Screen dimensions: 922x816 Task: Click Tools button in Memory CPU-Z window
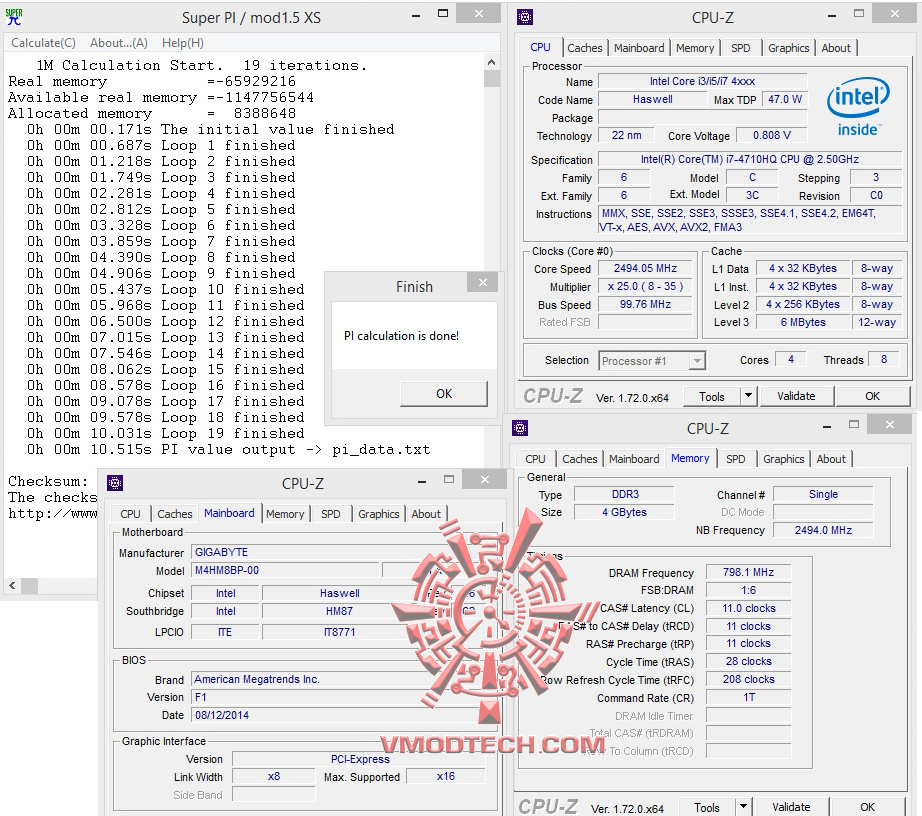tap(707, 808)
